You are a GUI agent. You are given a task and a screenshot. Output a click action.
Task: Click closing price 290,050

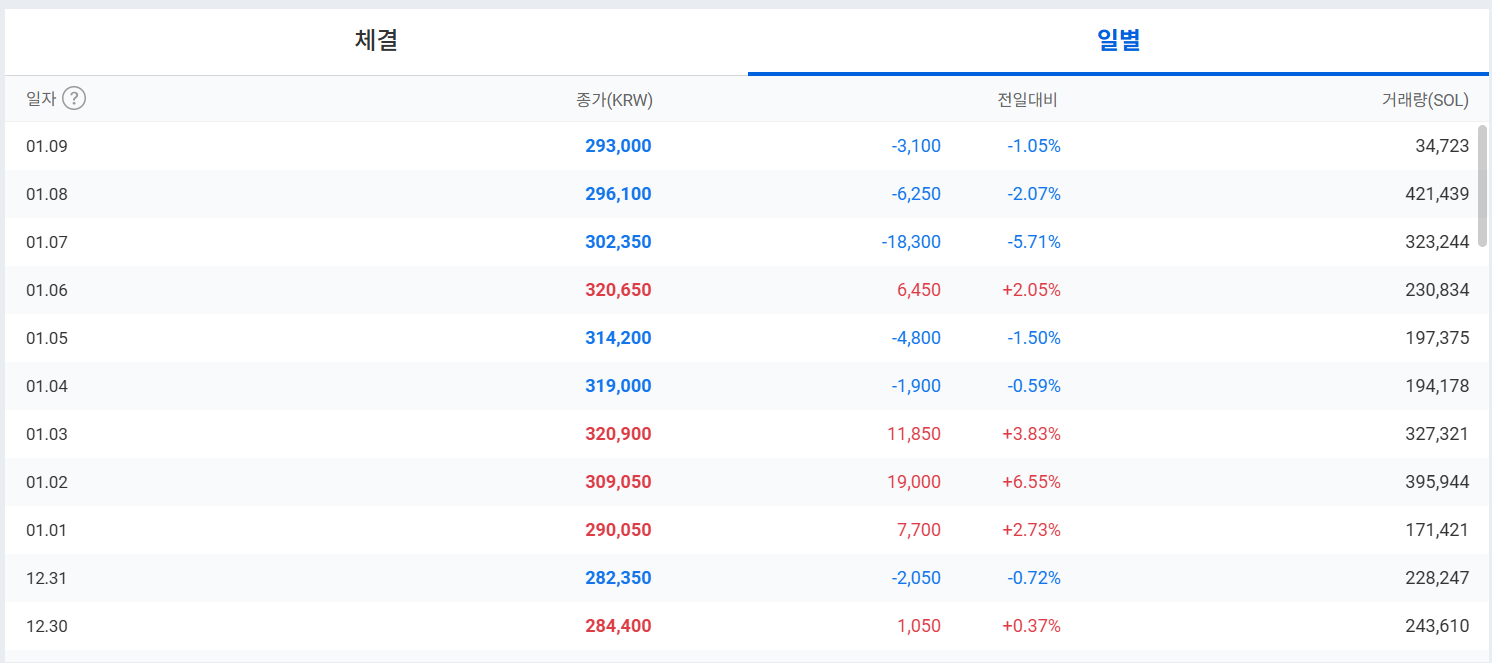click(618, 530)
